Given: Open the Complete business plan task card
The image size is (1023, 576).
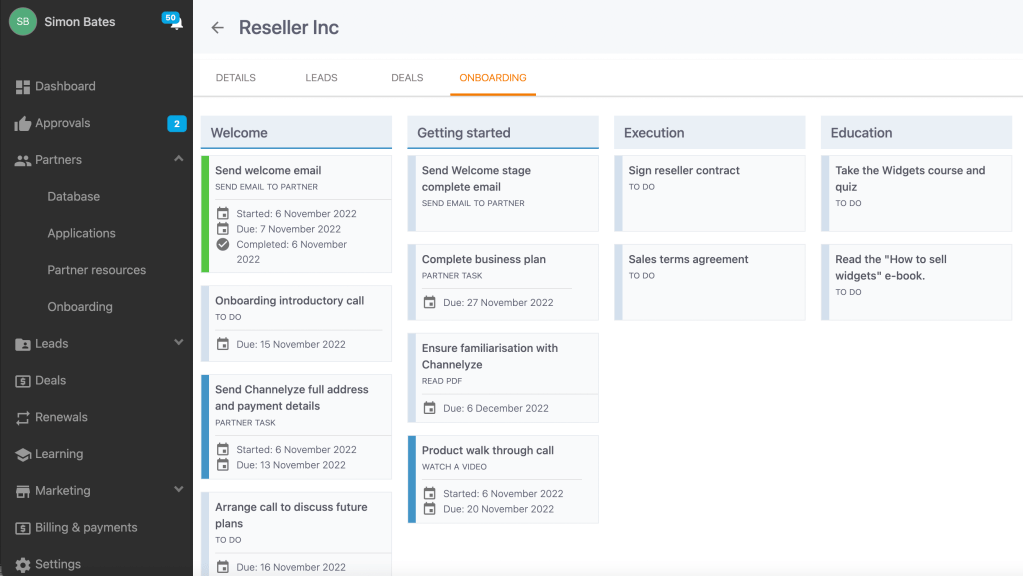Looking at the screenshot, I should (x=503, y=281).
